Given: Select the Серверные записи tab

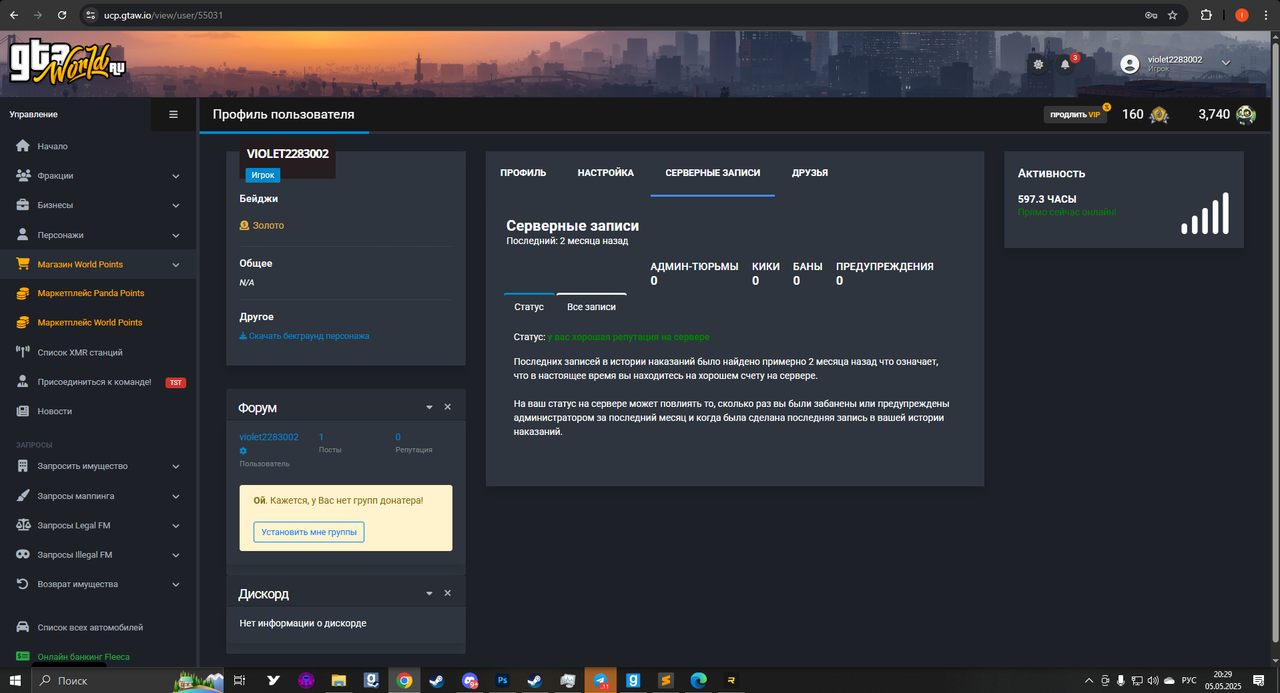Looking at the screenshot, I should 713,173.
